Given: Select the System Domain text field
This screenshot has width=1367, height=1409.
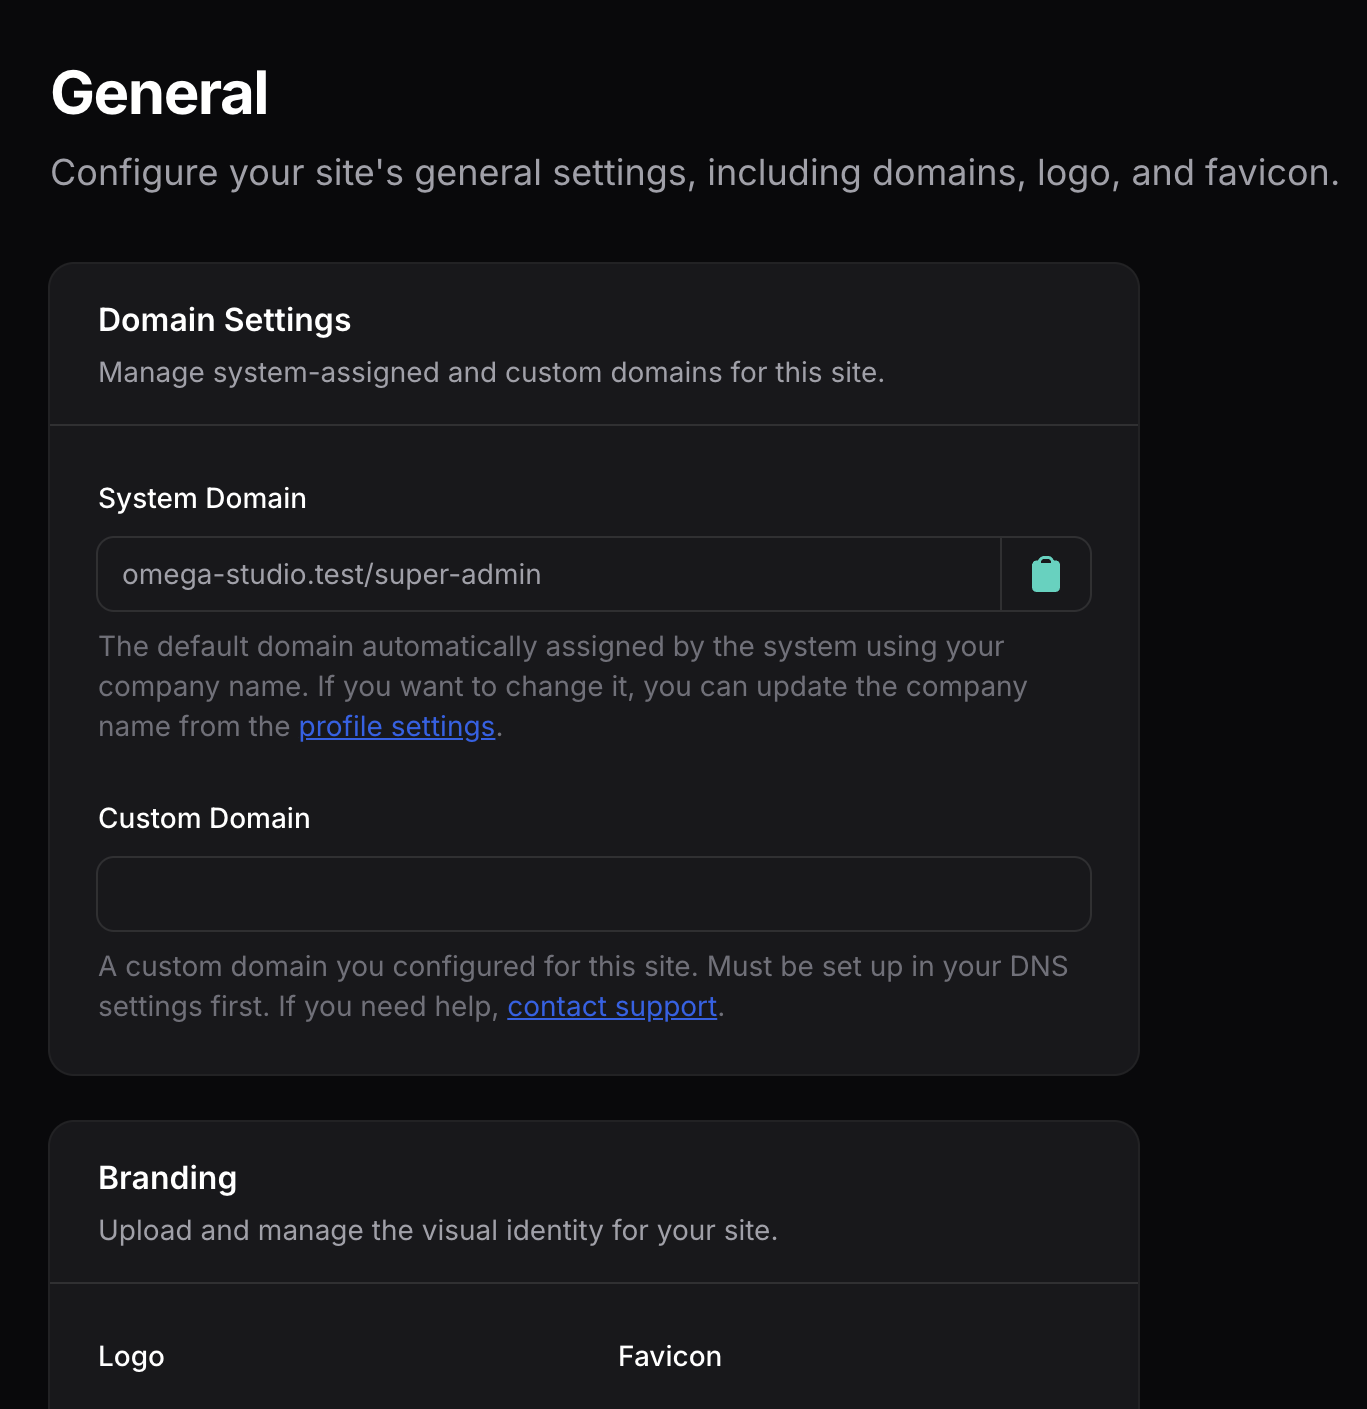Looking at the screenshot, I should coord(548,574).
